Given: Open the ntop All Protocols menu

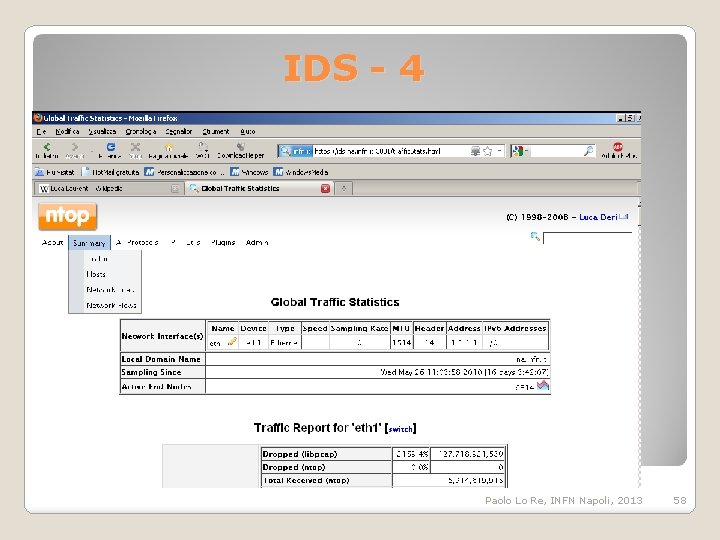Looking at the screenshot, I should pyautogui.click(x=137, y=242).
